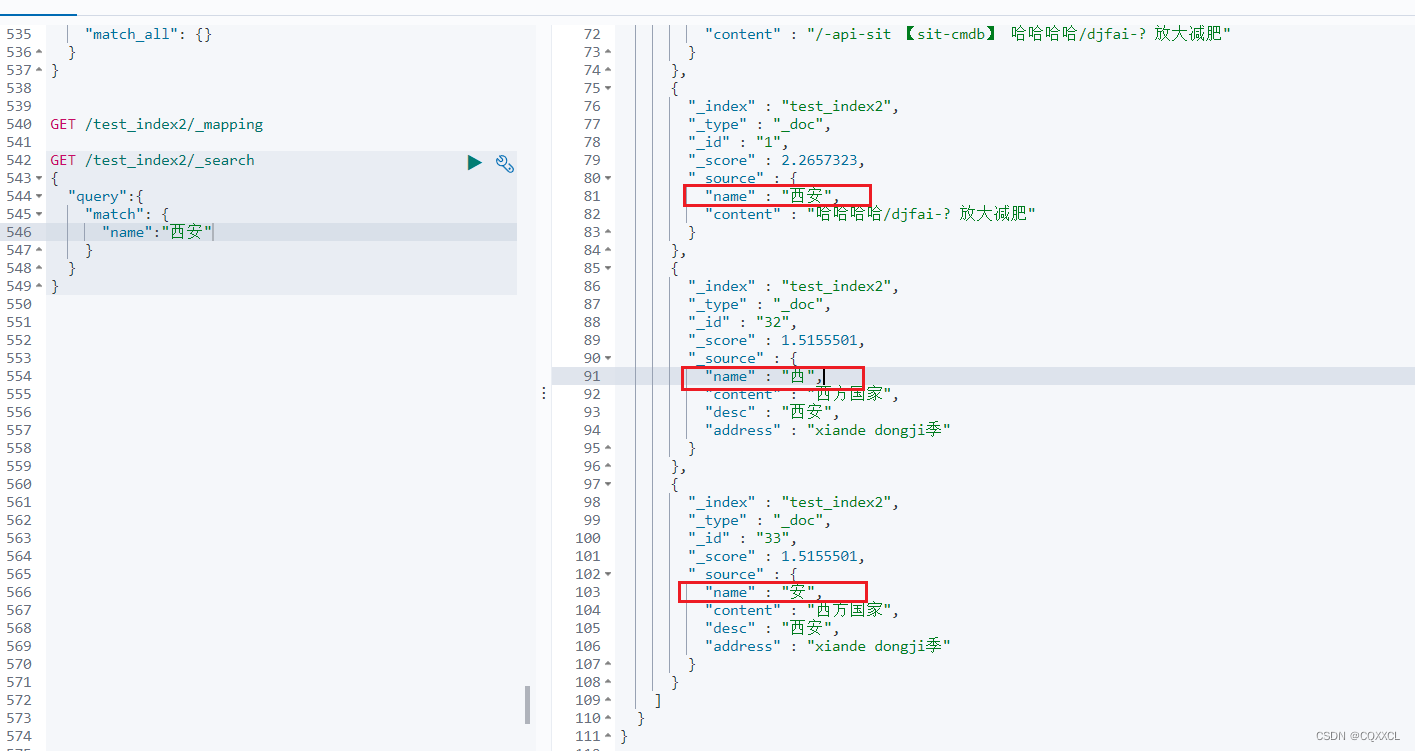The width and height of the screenshot is (1415, 751).
Task: Click the "_index" line at output line 76
Action: click(794, 106)
